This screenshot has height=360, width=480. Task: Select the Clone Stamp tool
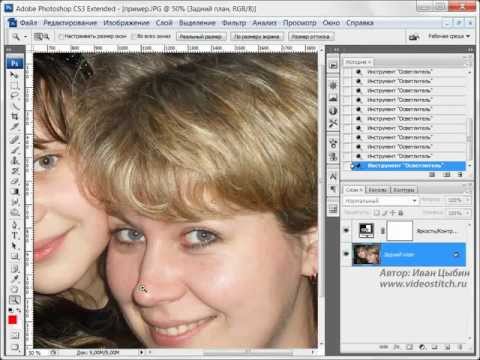pos(14,161)
